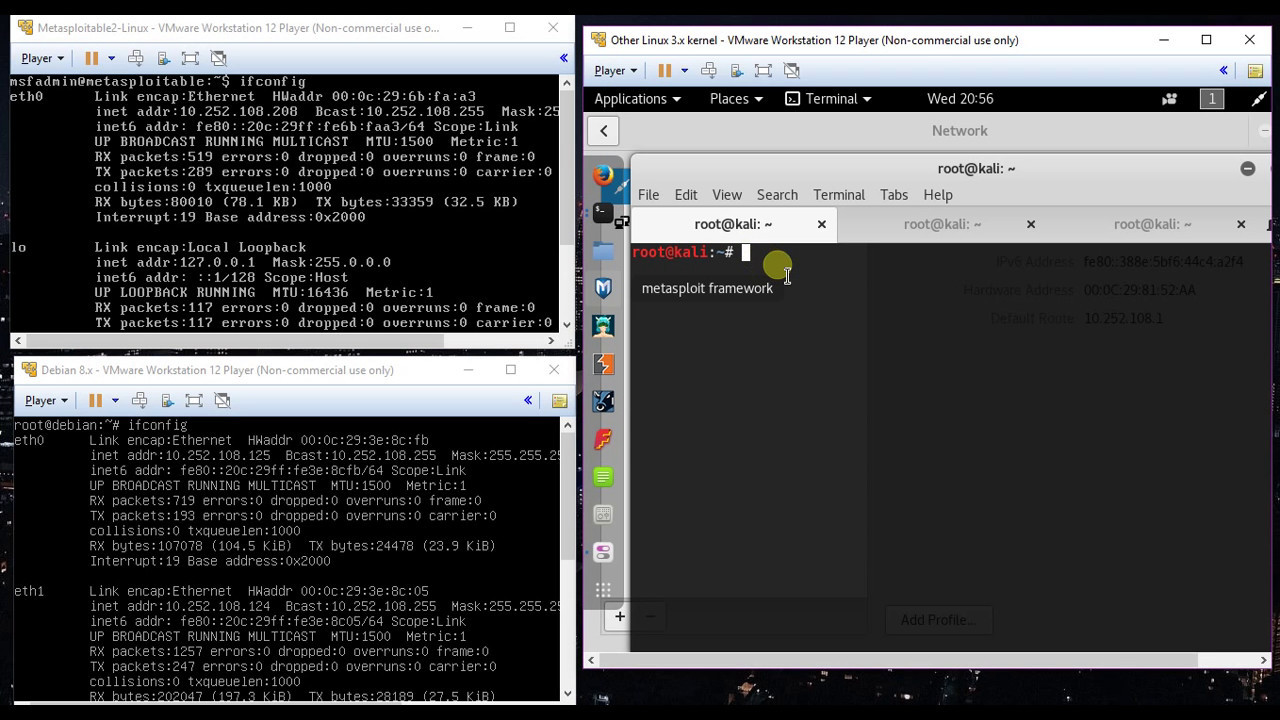
Task: Open the notes icon in Kali VM toolbar
Action: click(1255, 70)
